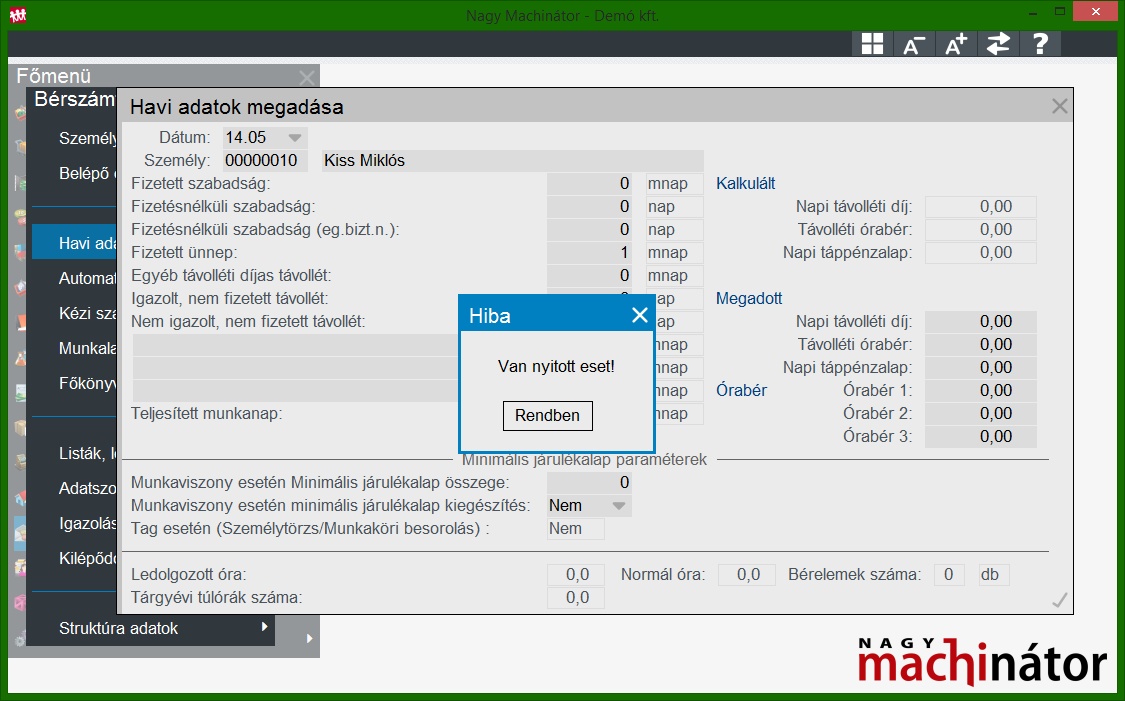Click the Kiss Miklós name field
Image resolution: width=1125 pixels, height=701 pixels.
pos(512,161)
